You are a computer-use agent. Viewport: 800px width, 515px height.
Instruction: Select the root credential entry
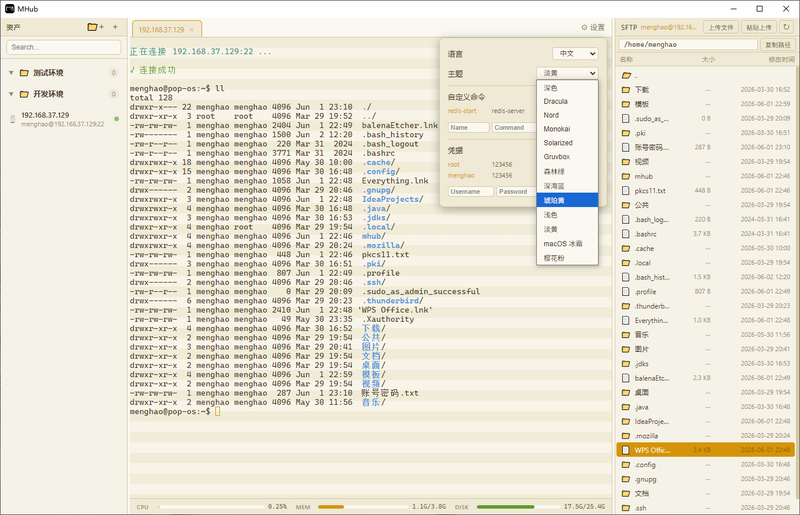point(454,164)
